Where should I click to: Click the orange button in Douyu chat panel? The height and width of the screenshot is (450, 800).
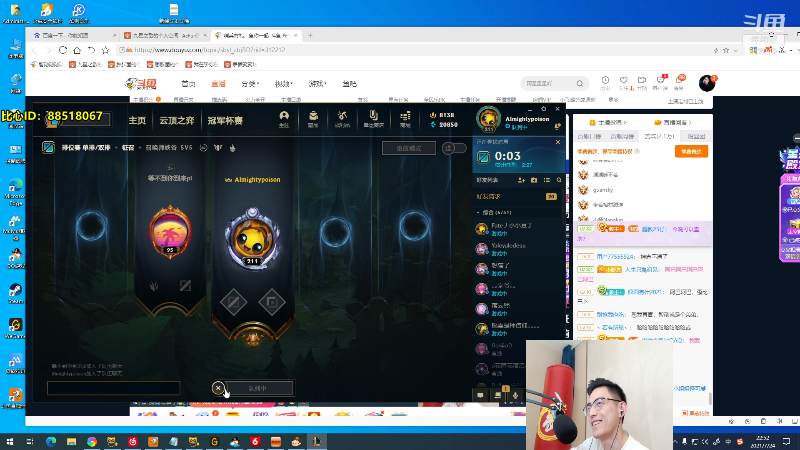tap(691, 152)
